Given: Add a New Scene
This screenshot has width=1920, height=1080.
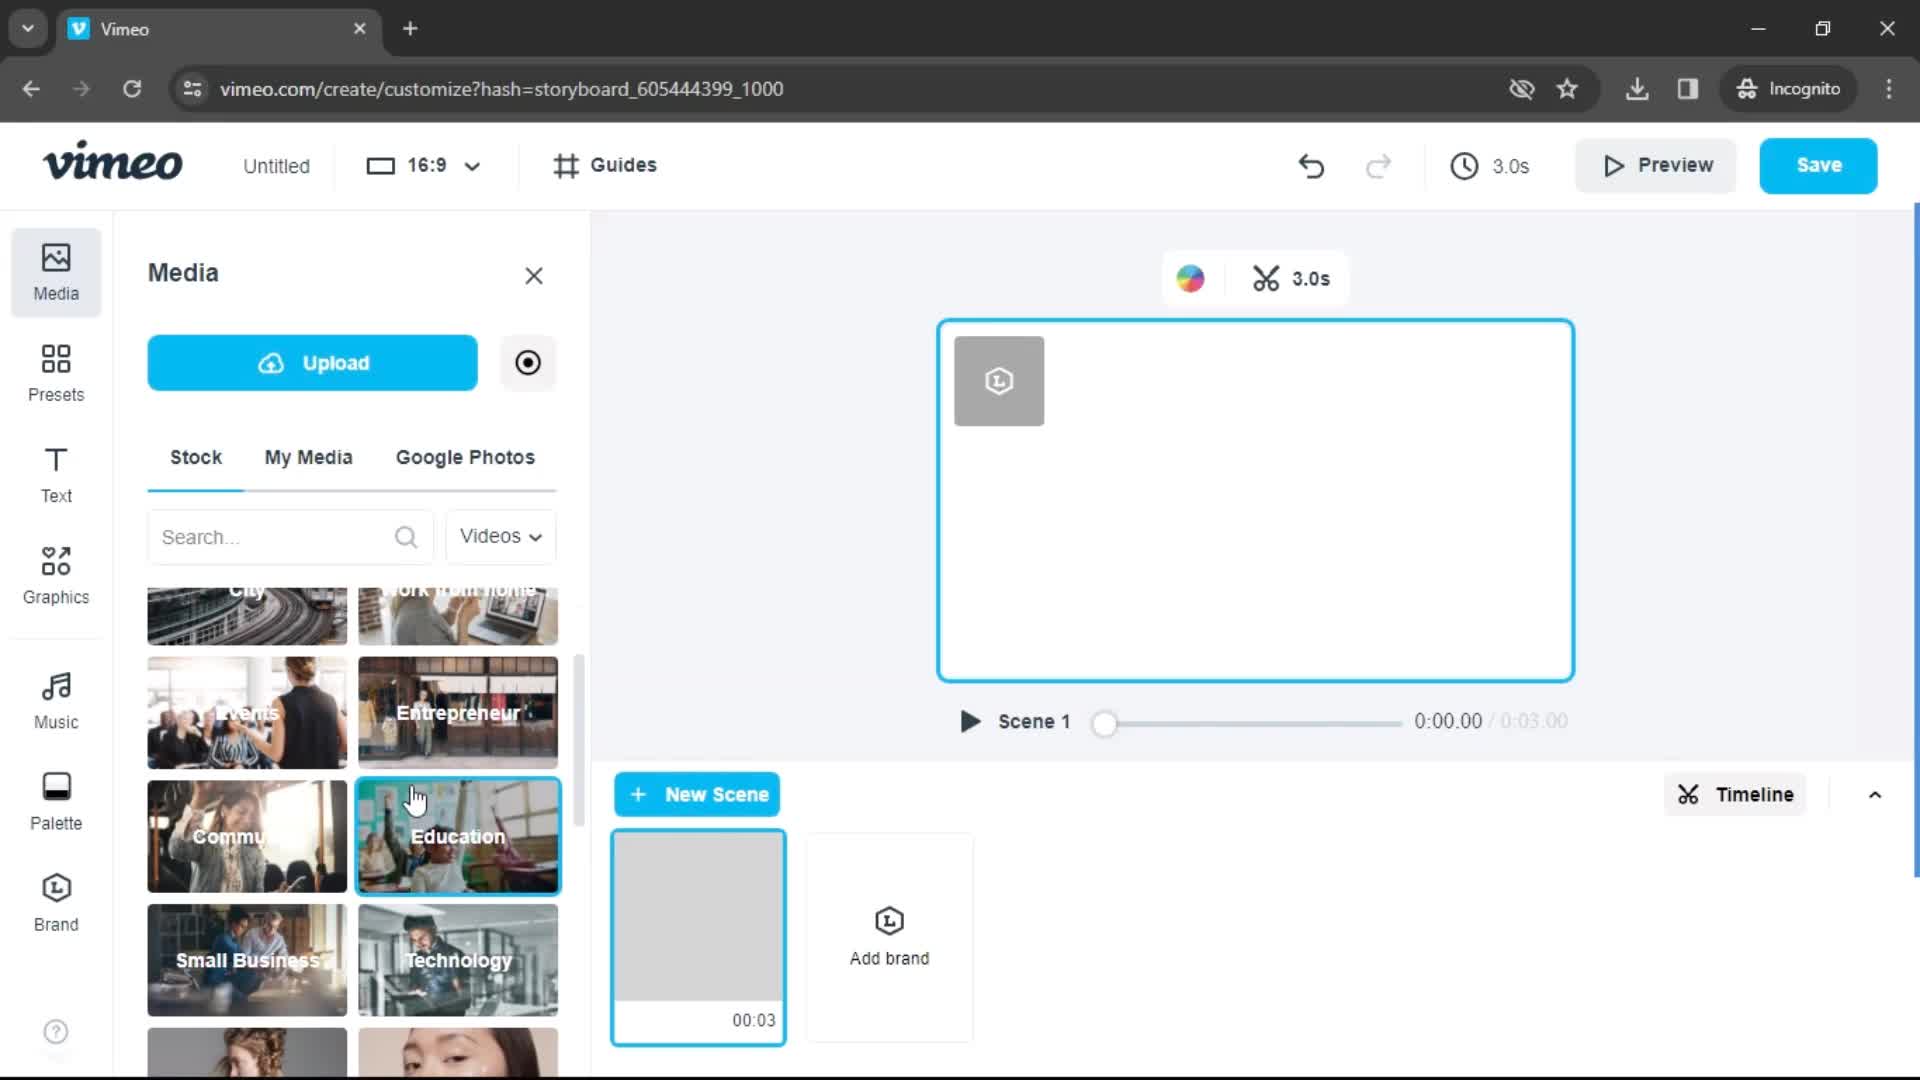Looking at the screenshot, I should point(697,795).
